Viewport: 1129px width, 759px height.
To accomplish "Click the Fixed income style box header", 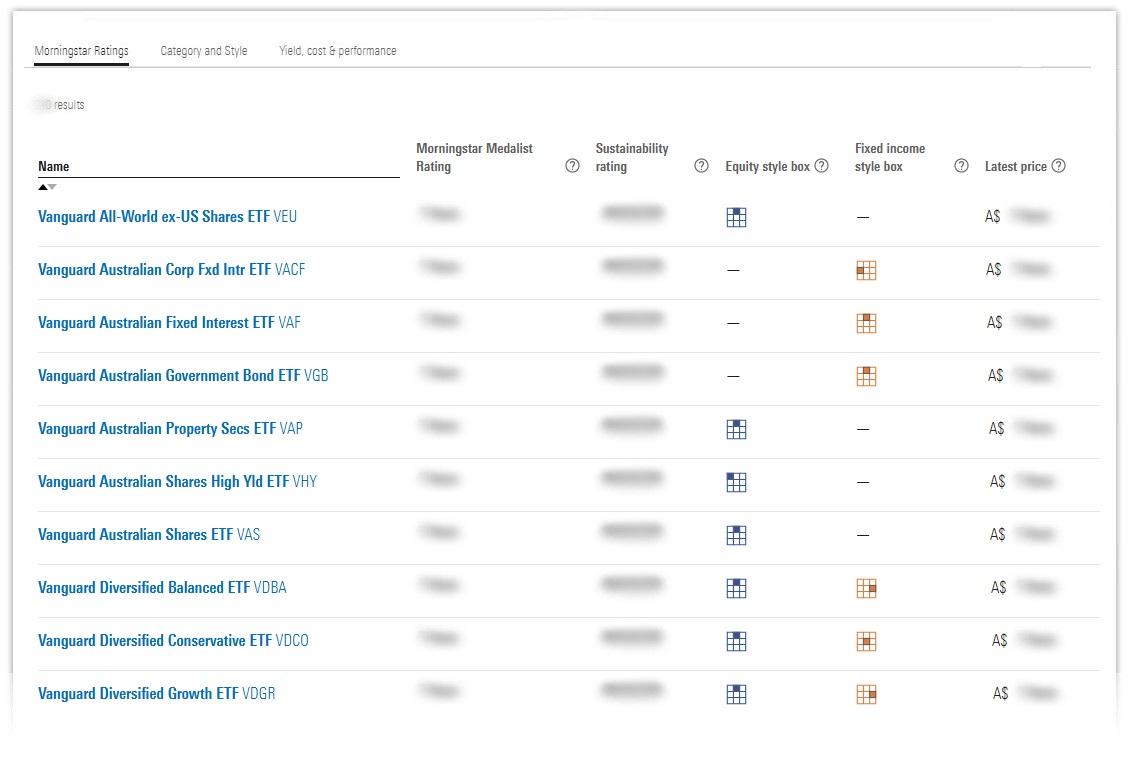I will pyautogui.click(x=890, y=157).
